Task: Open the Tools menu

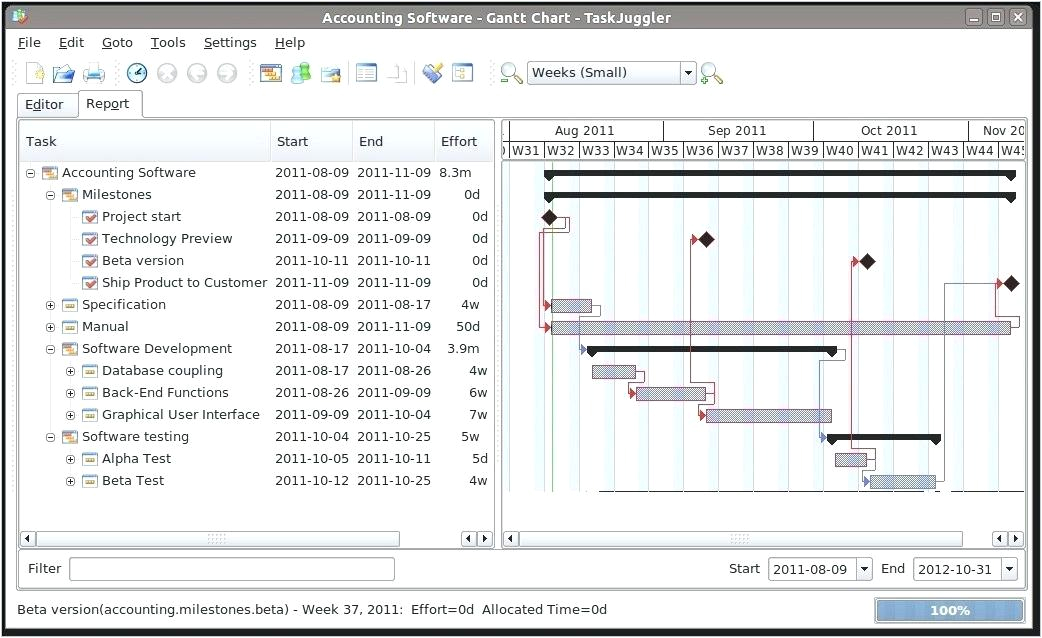Action: point(167,42)
